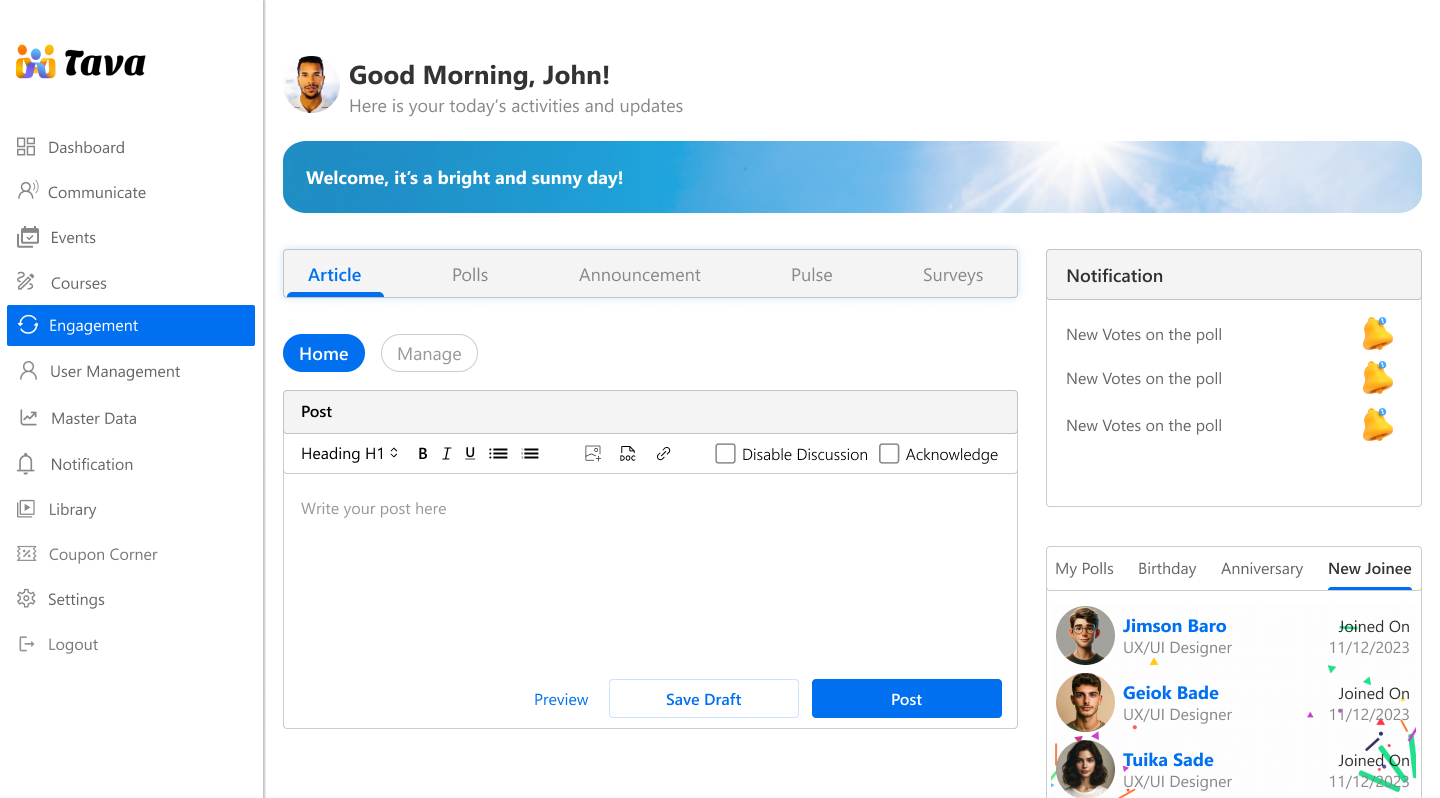Underline text using the U icon

click(470, 454)
